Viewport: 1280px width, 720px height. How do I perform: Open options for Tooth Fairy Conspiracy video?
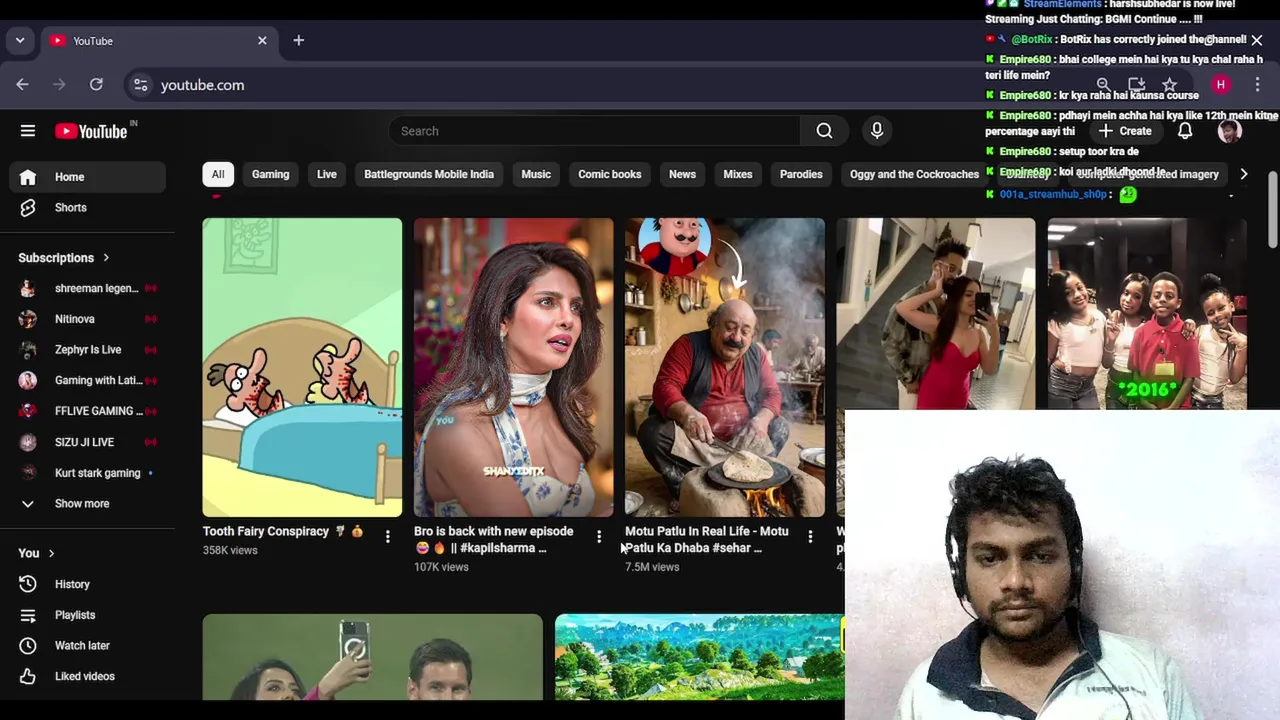tap(387, 537)
